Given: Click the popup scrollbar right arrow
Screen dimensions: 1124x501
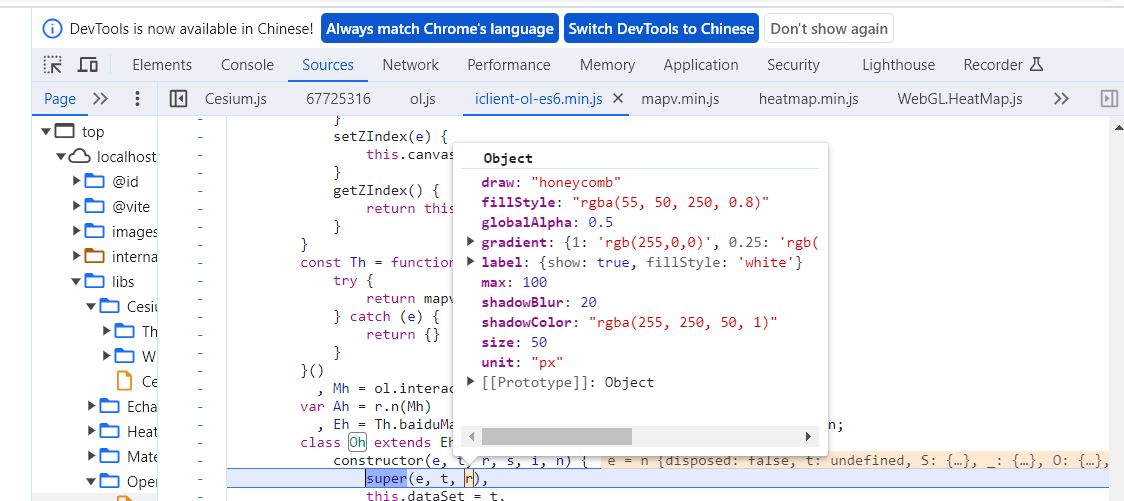Looking at the screenshot, I should [x=808, y=436].
